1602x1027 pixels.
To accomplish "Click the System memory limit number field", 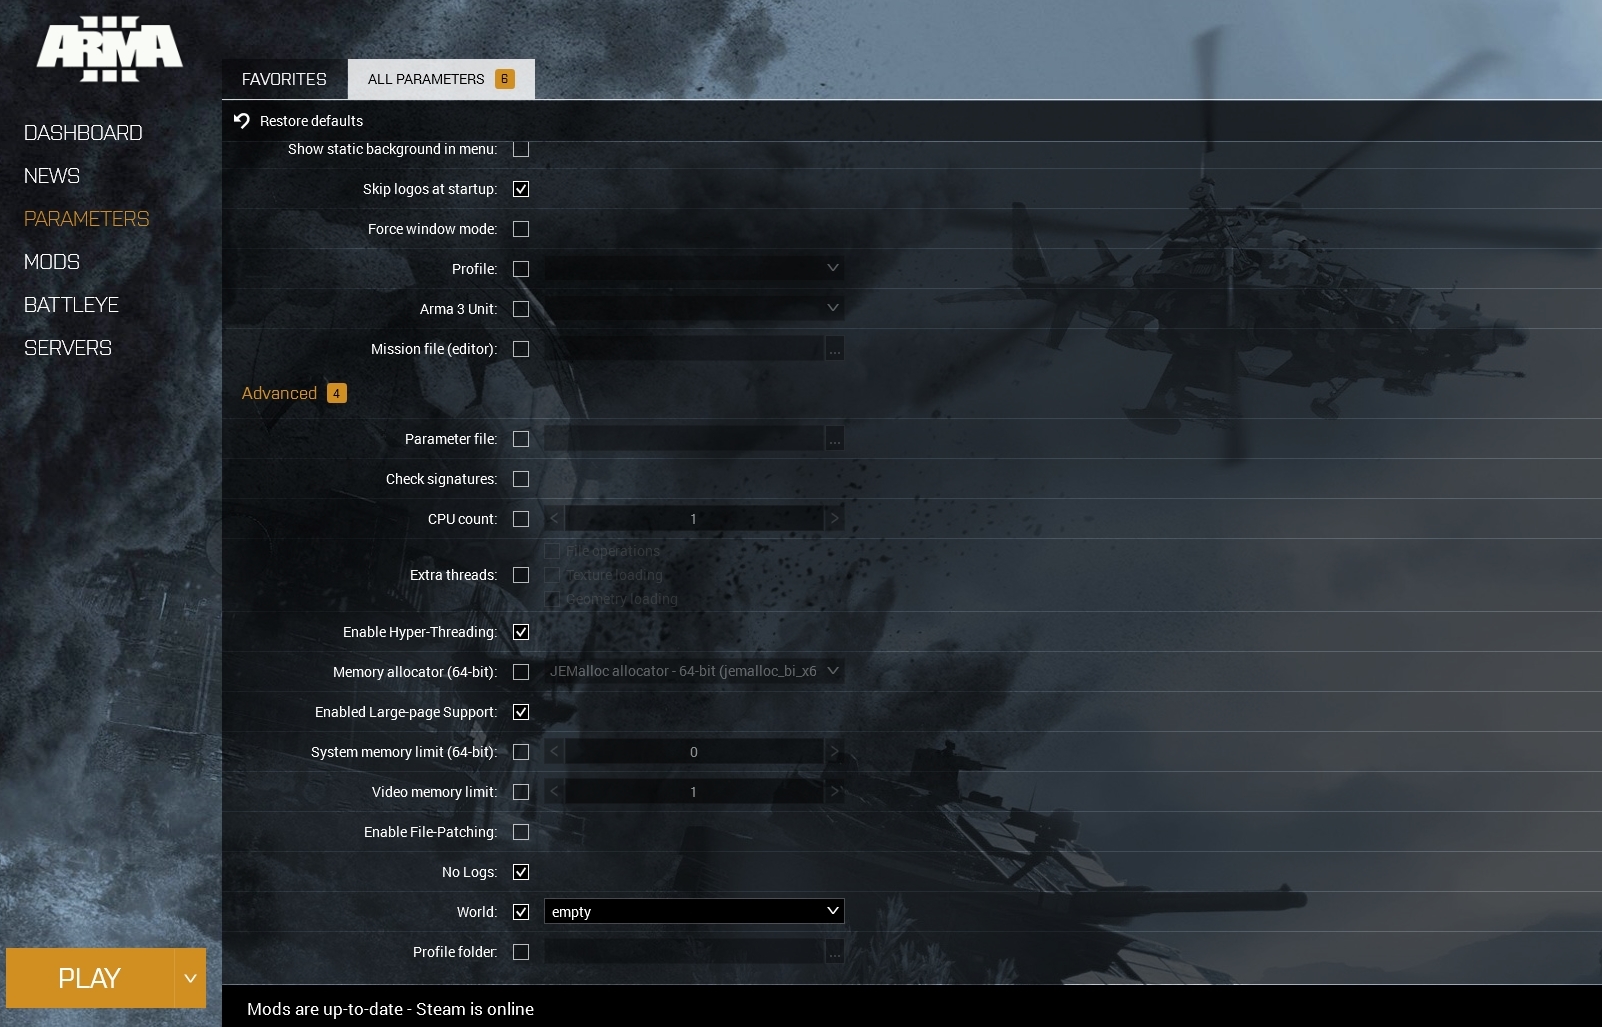I will point(694,752).
